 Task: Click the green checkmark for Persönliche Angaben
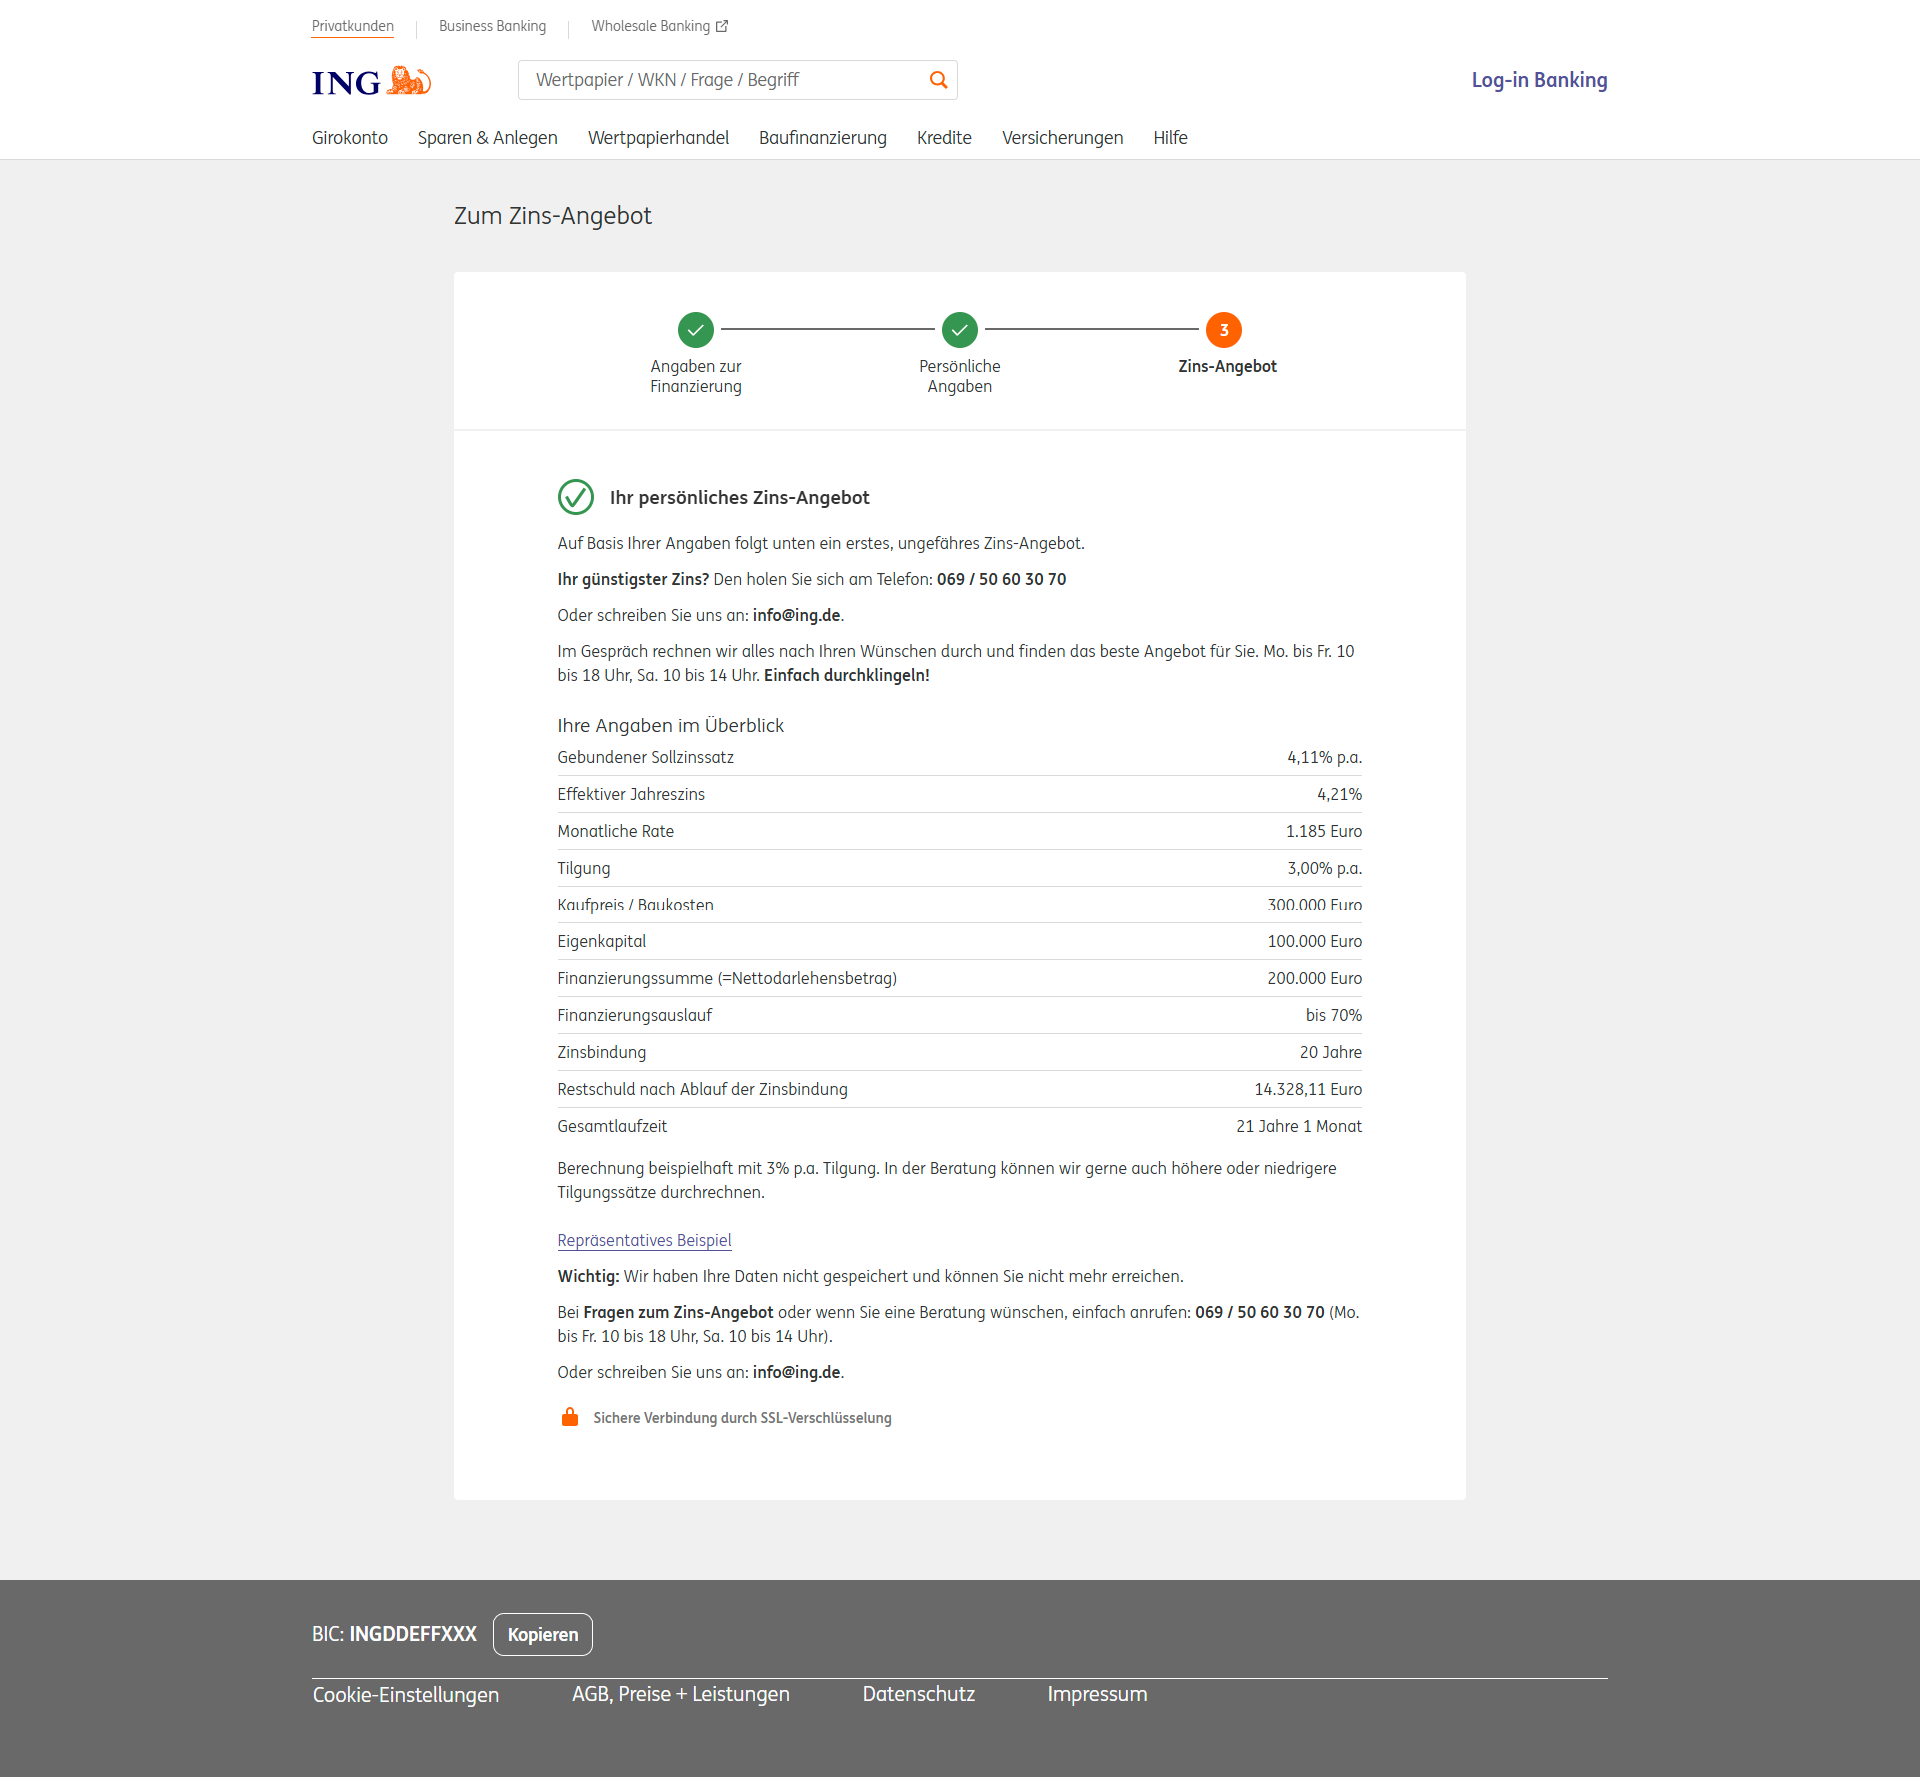tap(960, 330)
